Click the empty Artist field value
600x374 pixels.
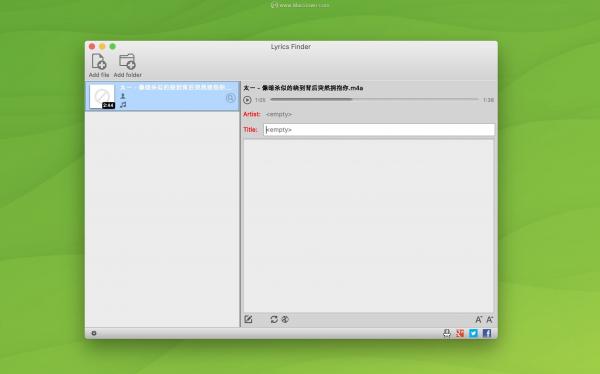pyautogui.click(x=279, y=114)
